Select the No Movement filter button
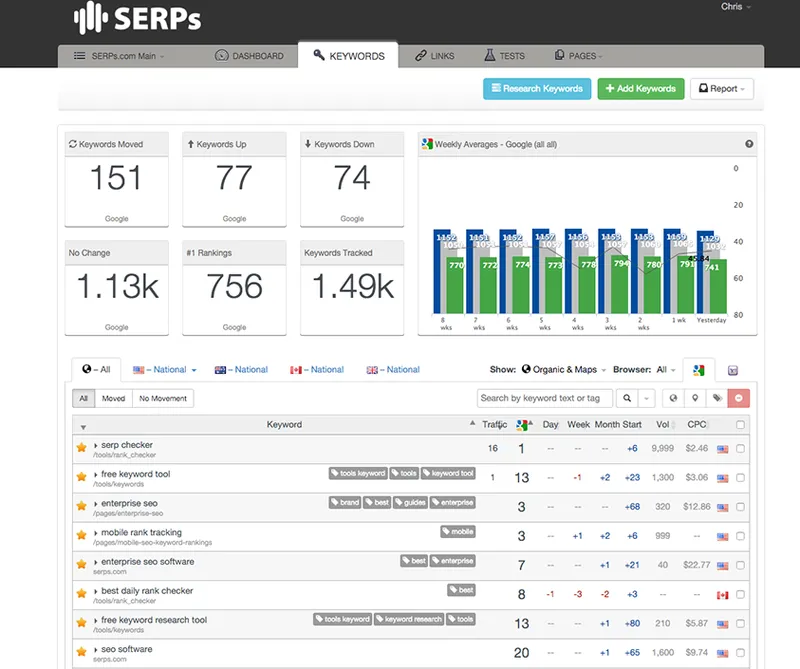Screen dimensions: 800x669 (163, 399)
